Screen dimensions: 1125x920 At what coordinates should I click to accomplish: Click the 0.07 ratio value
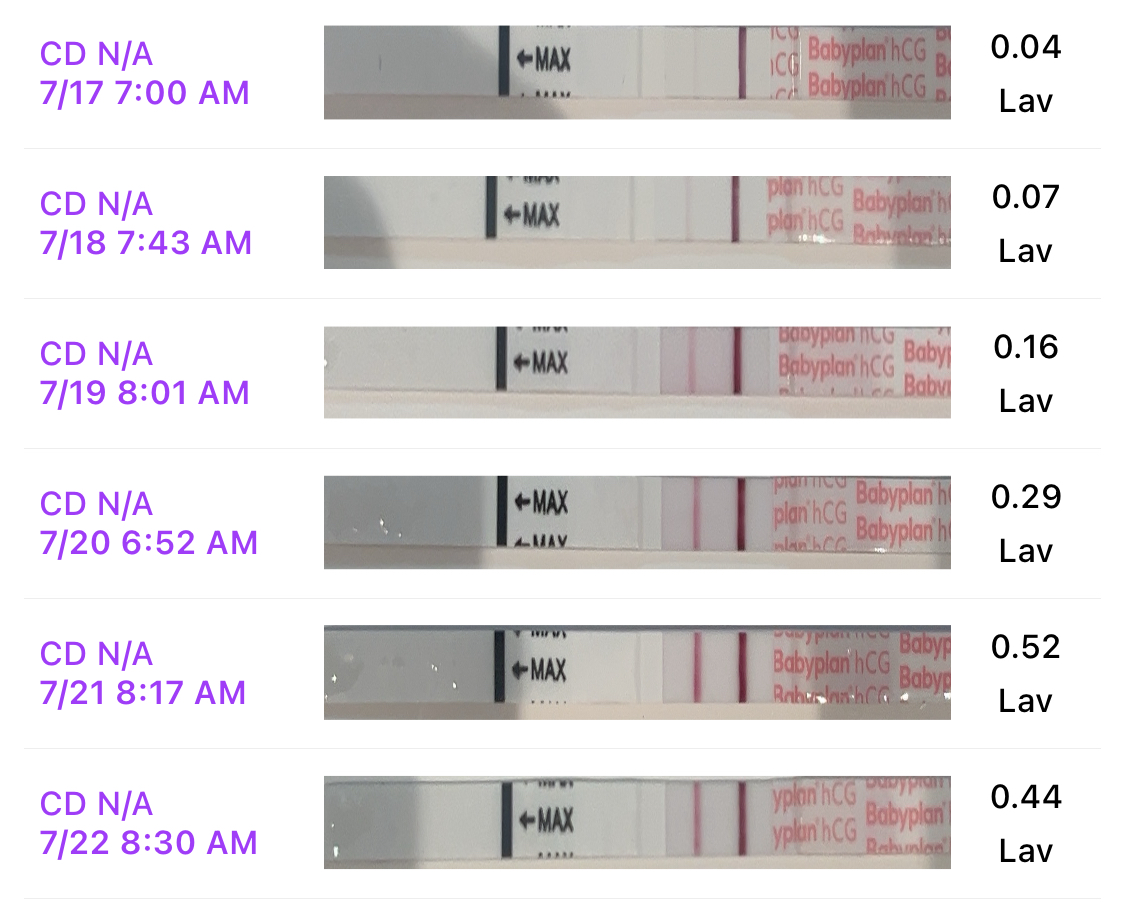[1025, 197]
